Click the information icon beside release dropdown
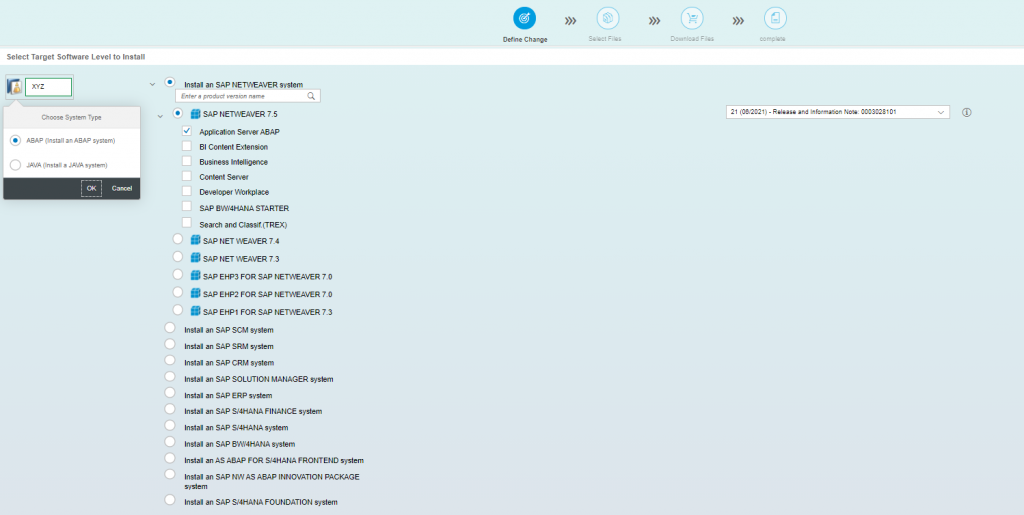The height and width of the screenshot is (515, 1024). tap(967, 112)
